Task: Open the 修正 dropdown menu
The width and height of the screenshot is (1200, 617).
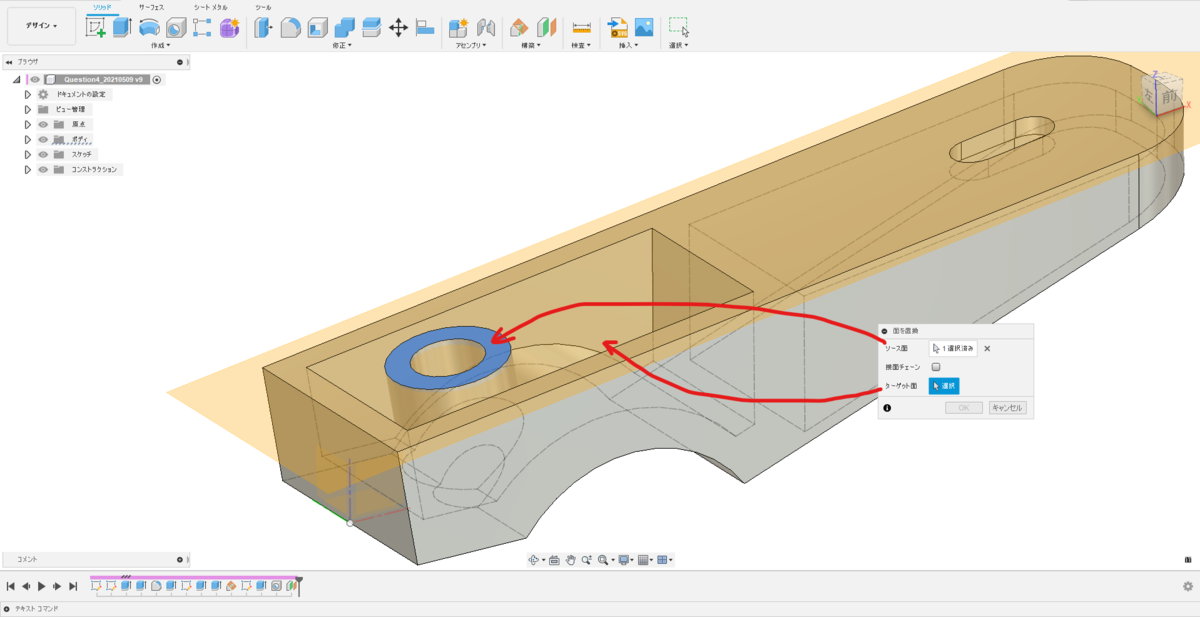Action: [x=342, y=45]
